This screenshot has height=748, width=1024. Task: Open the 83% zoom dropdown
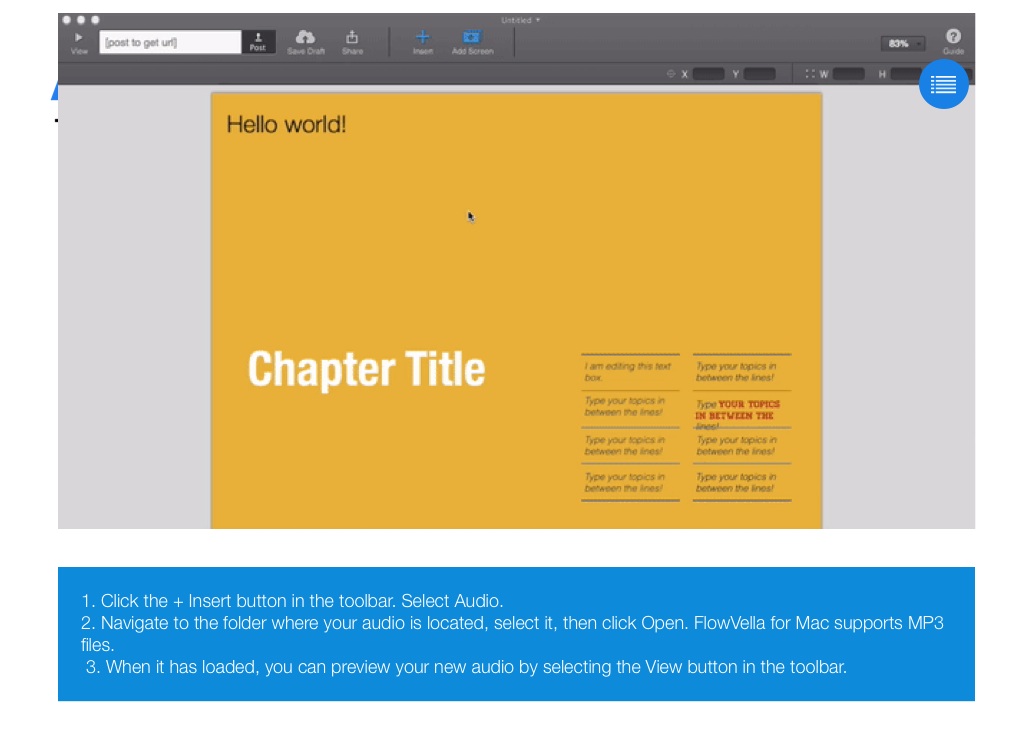click(902, 44)
